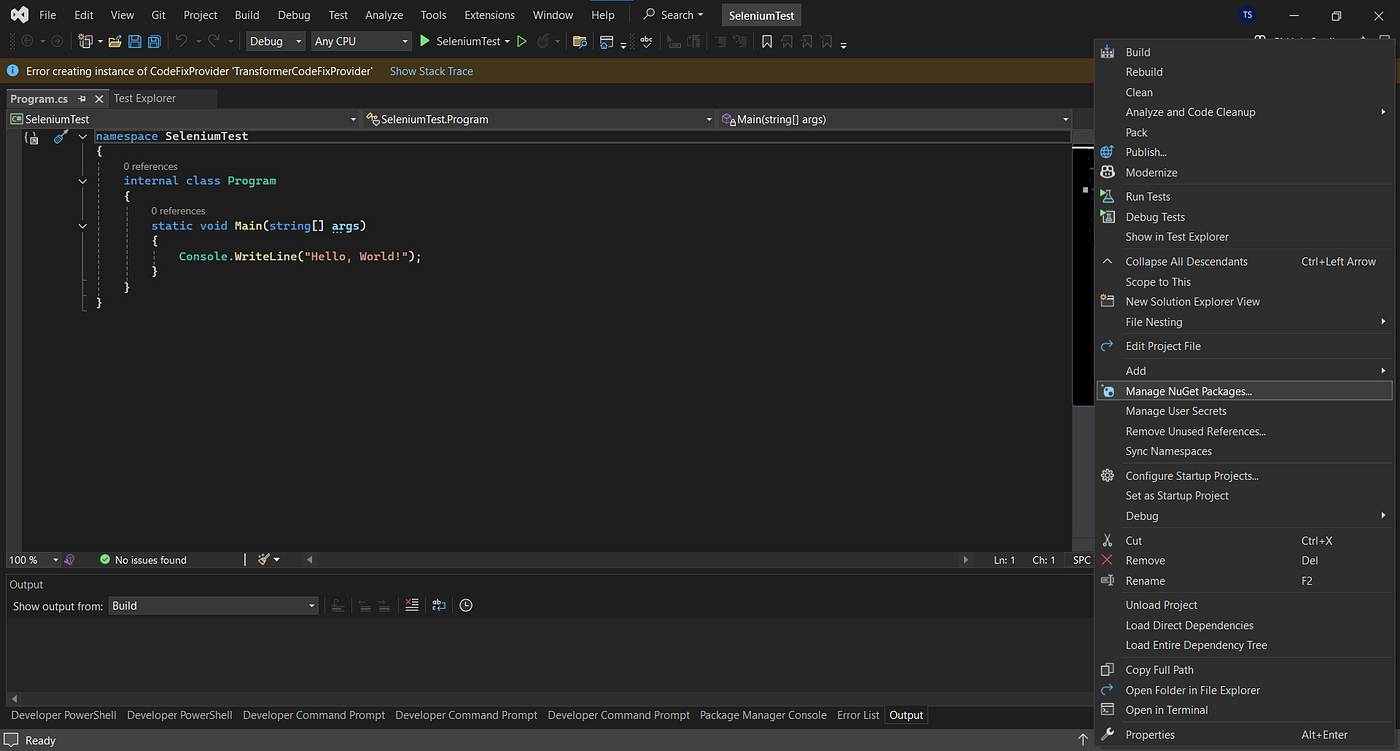
Task: Open Show output from Build dropdown
Action: [213, 606]
